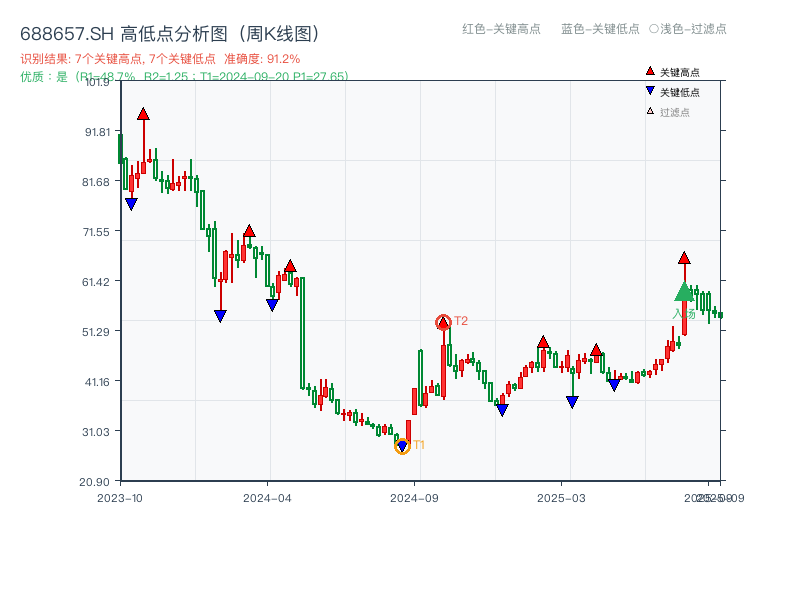Click the blue down-triangle below the early 2024 low

tap(220, 316)
